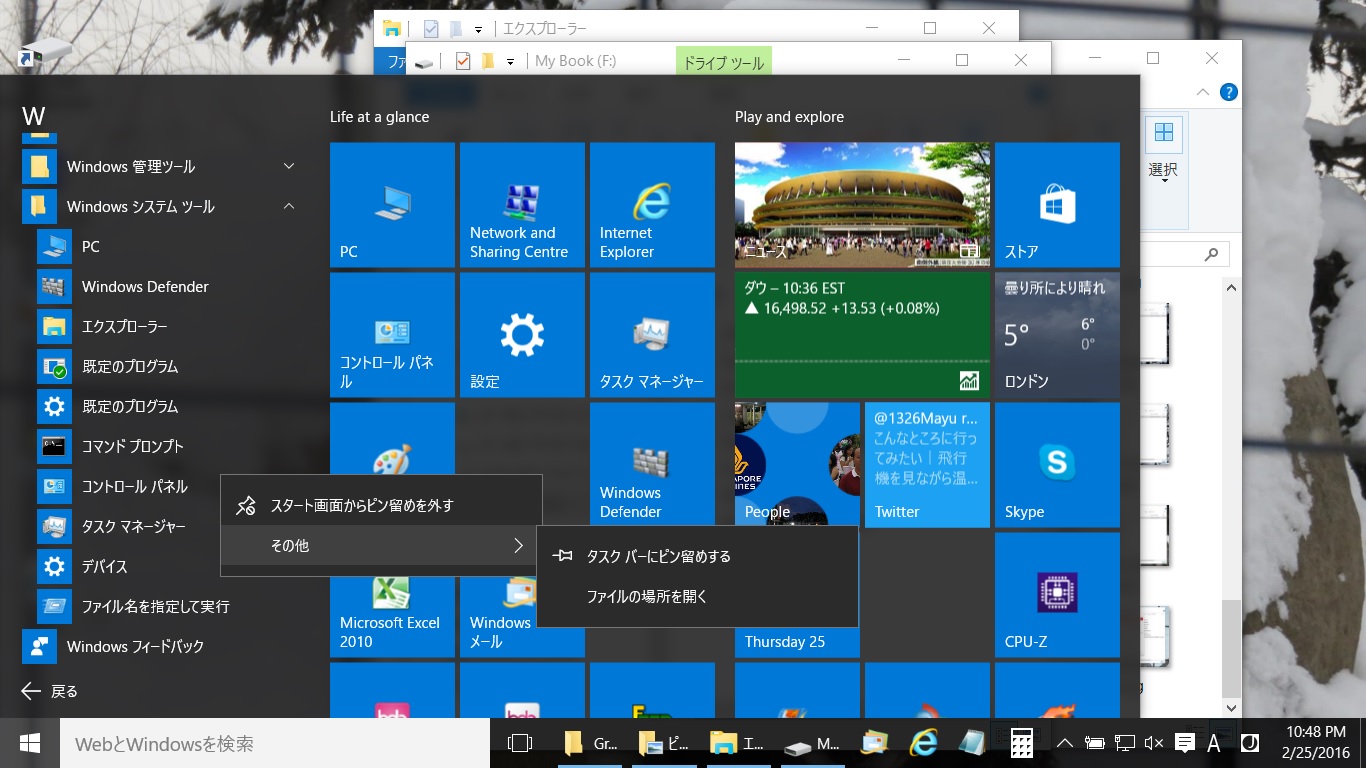Click the muted volume tray icon
Image resolution: width=1366 pixels, height=768 pixels.
tap(1153, 743)
